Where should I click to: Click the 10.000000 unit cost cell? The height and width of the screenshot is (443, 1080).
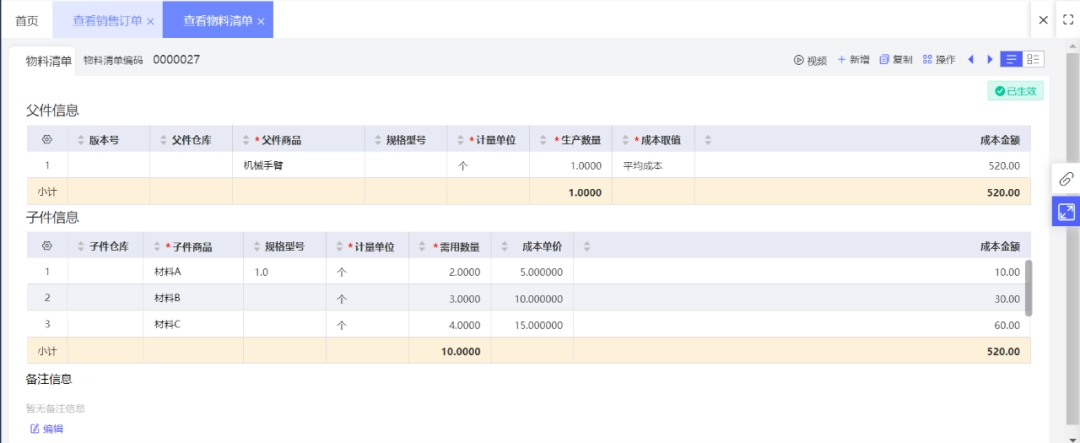[532, 298]
